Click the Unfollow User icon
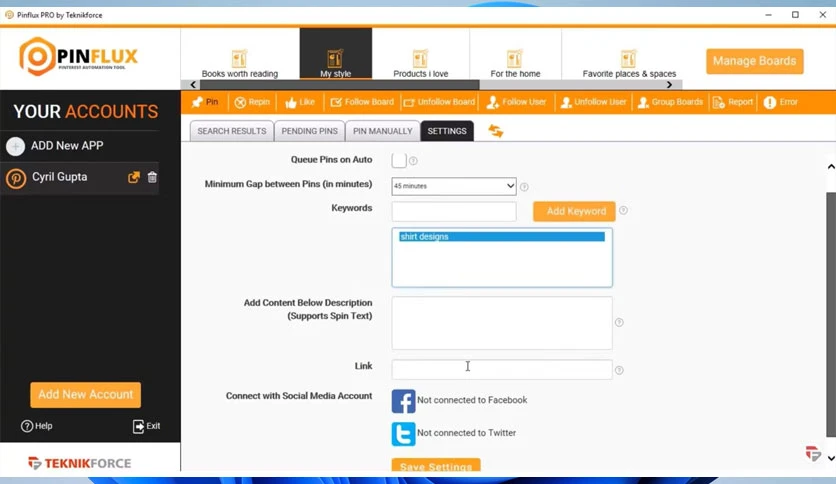Image resolution: width=836 pixels, height=484 pixels. coord(567,102)
